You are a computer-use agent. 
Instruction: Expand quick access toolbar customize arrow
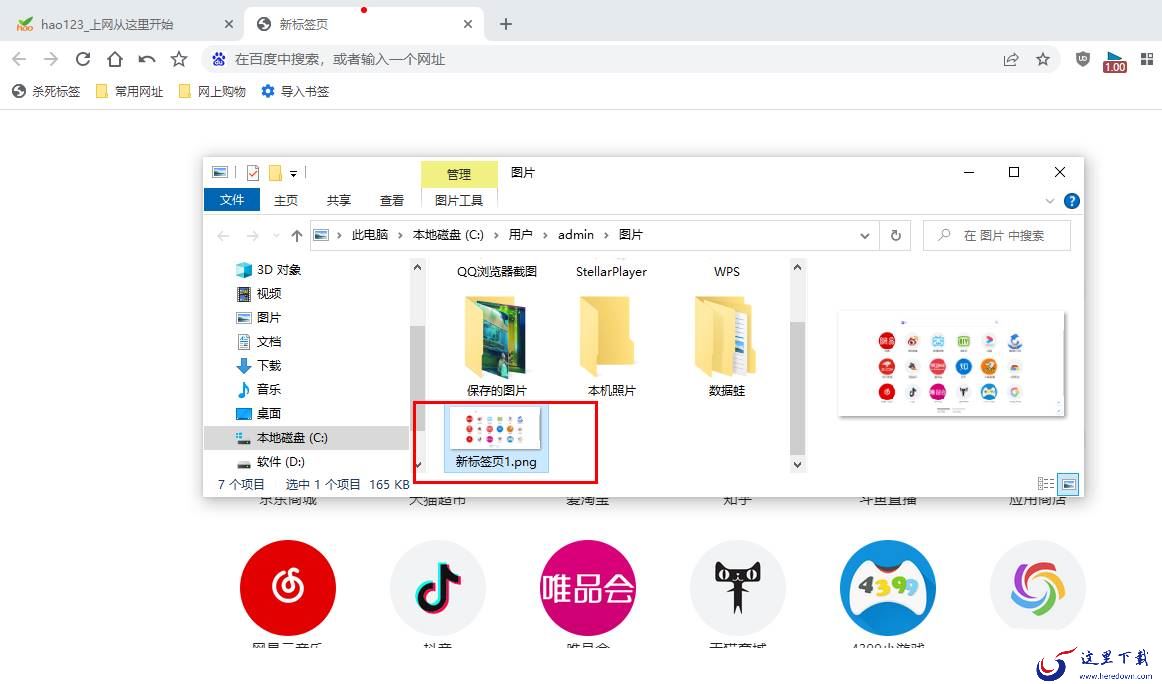click(293, 173)
